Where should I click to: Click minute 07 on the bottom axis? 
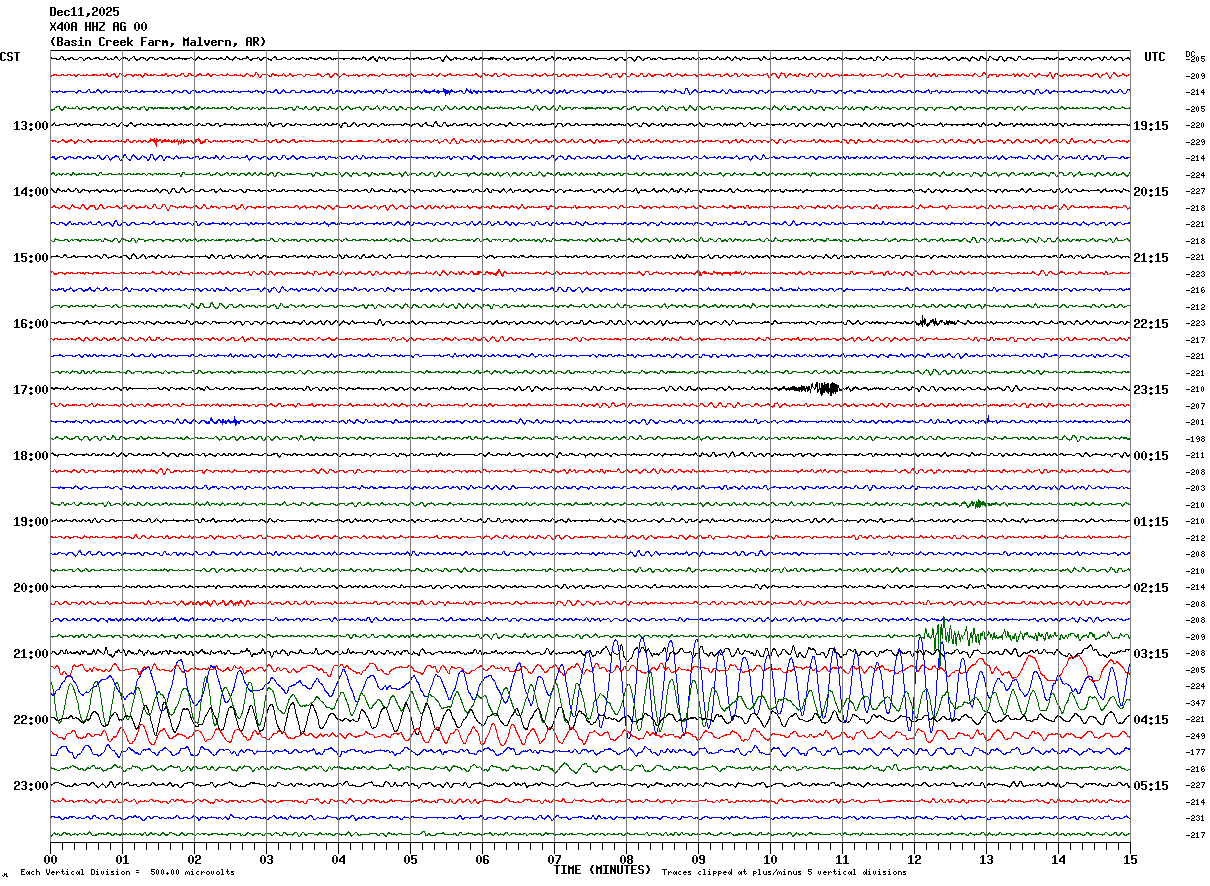click(554, 859)
